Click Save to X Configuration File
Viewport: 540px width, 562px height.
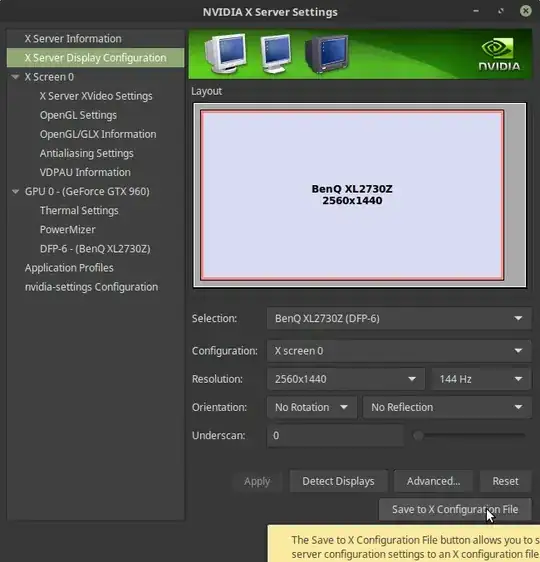coord(455,509)
